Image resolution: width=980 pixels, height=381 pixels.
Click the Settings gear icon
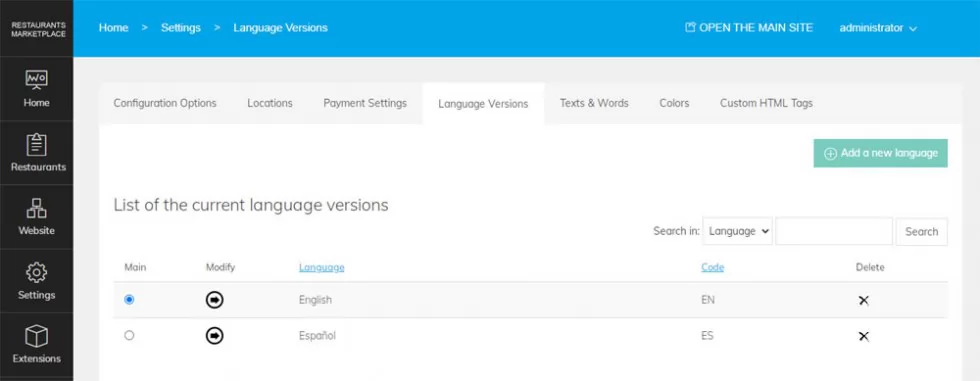tap(36, 272)
